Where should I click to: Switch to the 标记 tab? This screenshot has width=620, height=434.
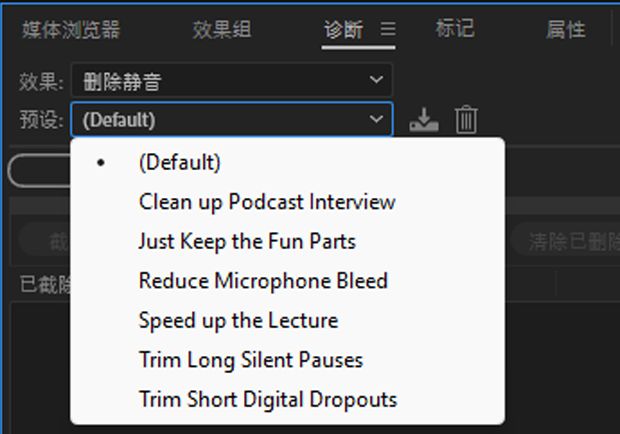click(455, 29)
